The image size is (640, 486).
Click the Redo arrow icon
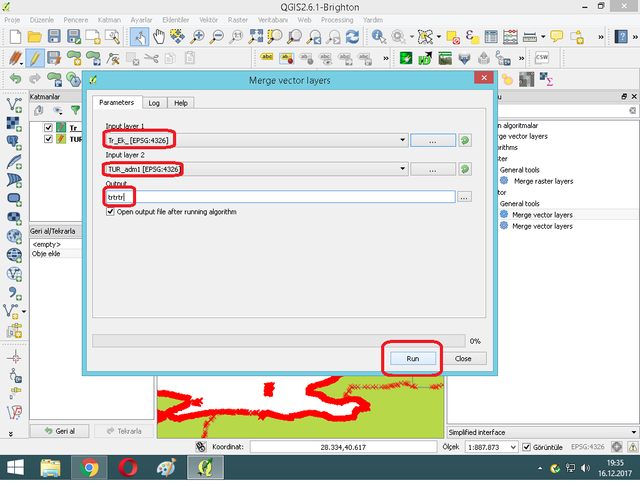point(35,78)
